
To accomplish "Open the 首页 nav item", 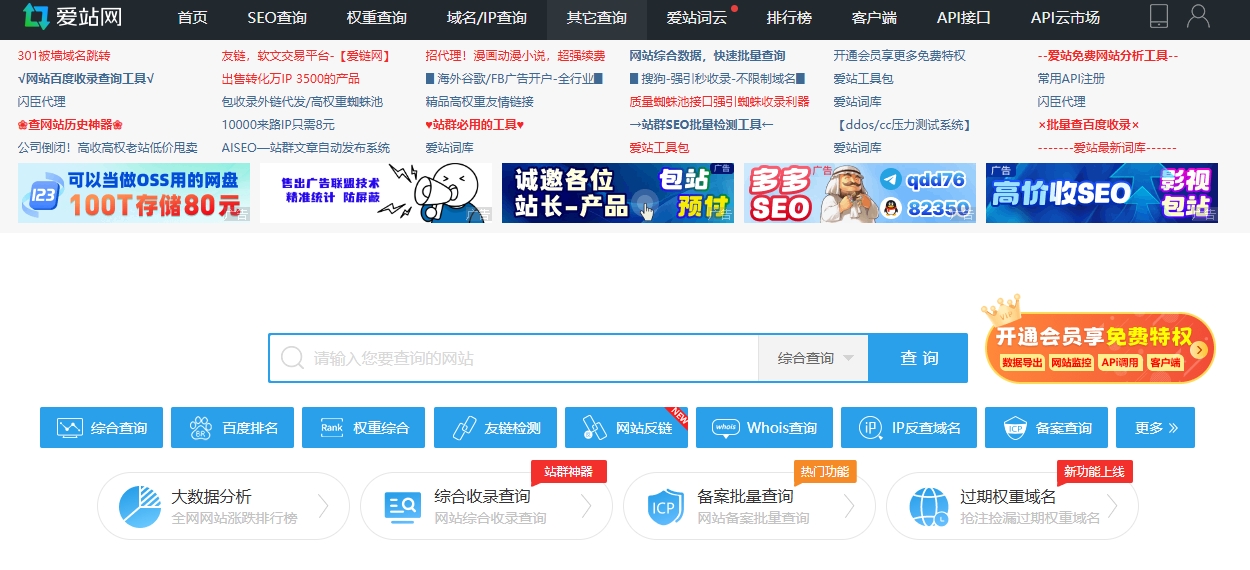I will [193, 17].
